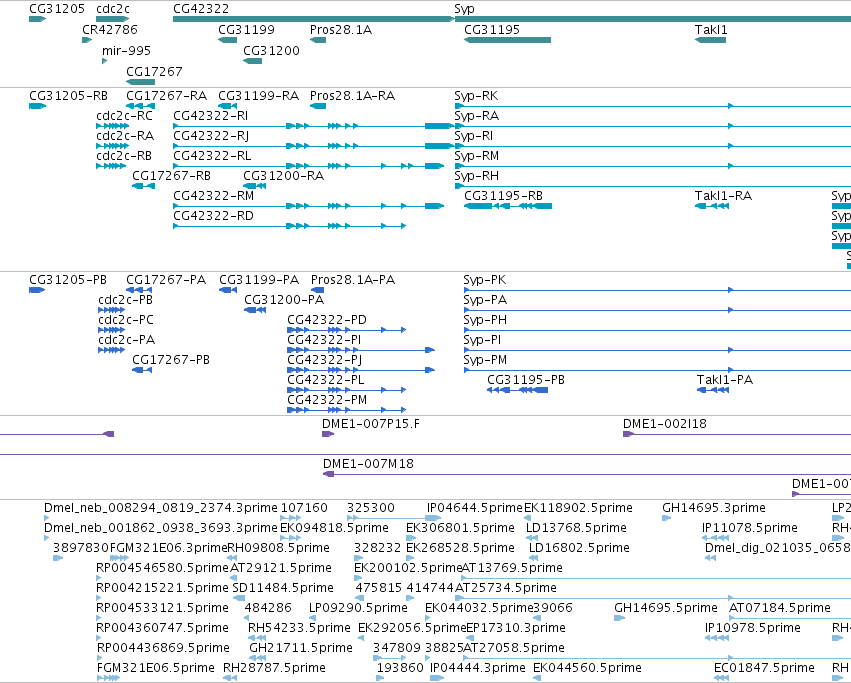This screenshot has width=851, height=683.
Task: Click the CG31205-PB protein label
Action: click(68, 280)
